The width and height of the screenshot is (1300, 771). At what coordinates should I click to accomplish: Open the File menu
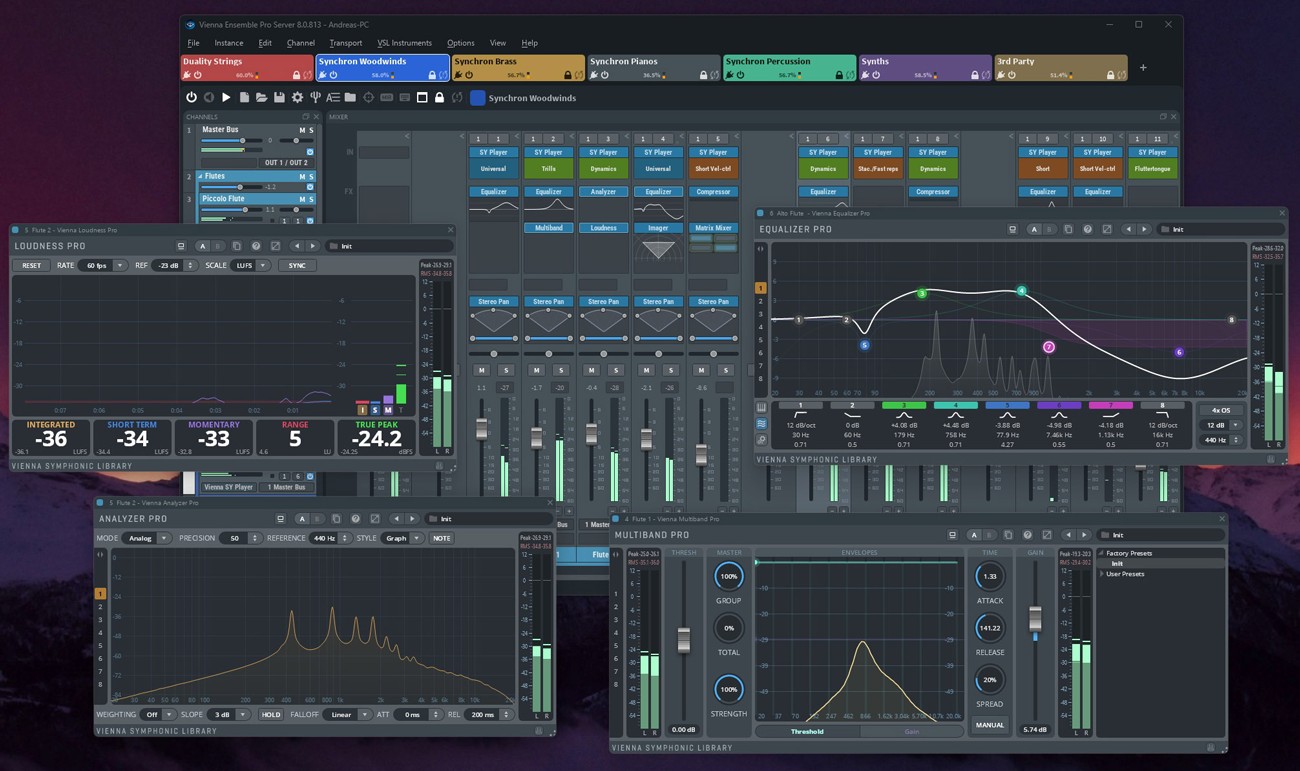193,43
